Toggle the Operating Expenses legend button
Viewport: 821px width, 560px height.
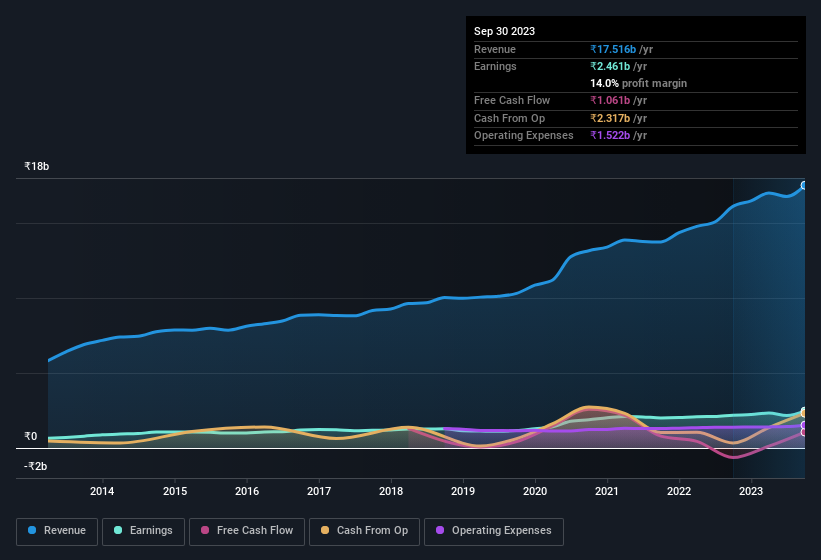click(494, 531)
